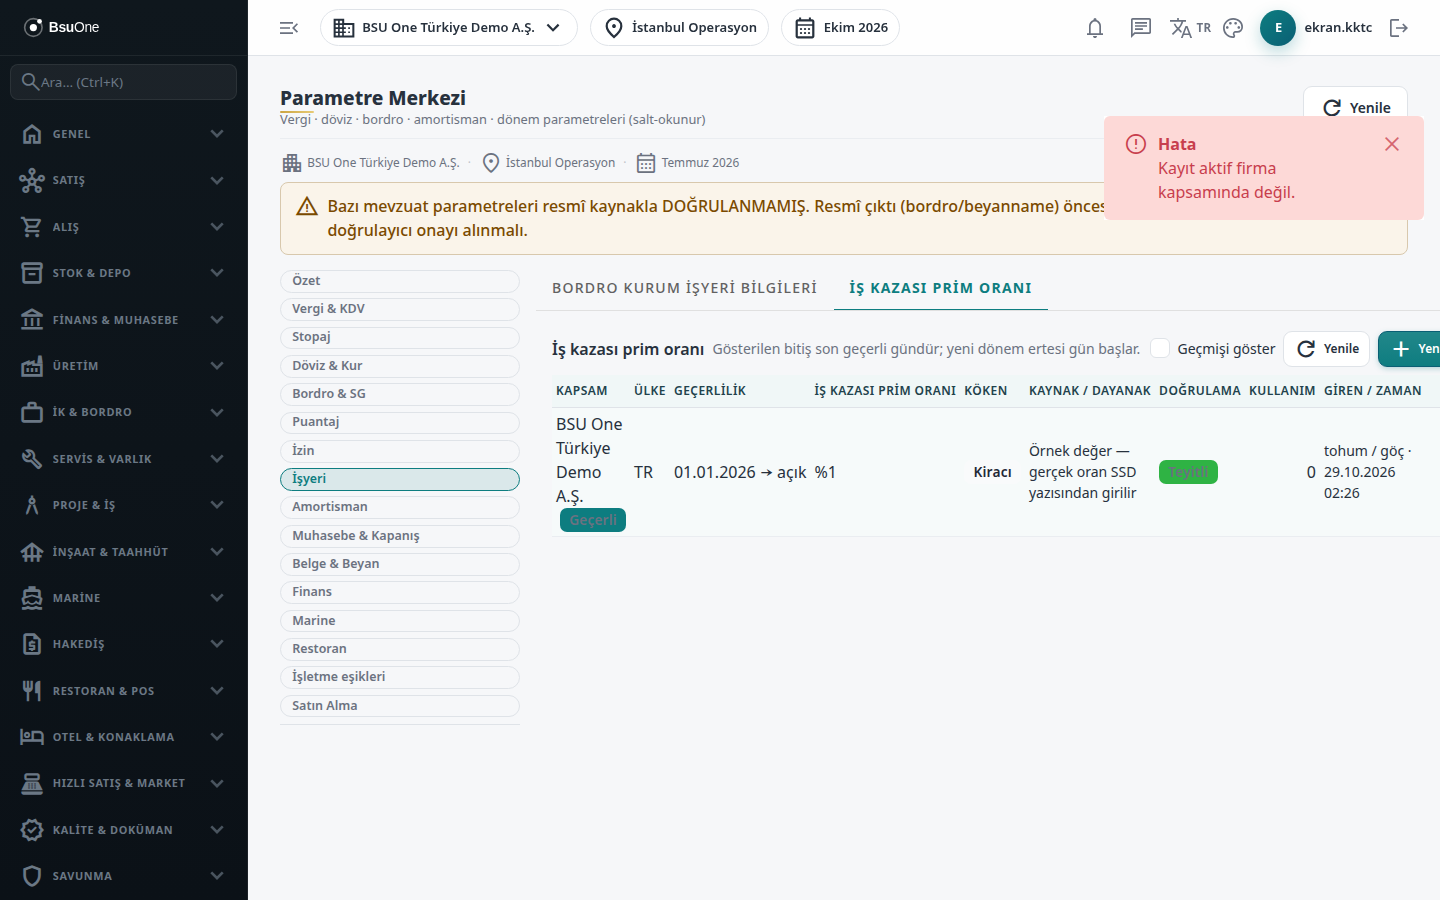Open SATIŞ module icon in sidebar
This screenshot has height=900, width=1440.
[32, 180]
